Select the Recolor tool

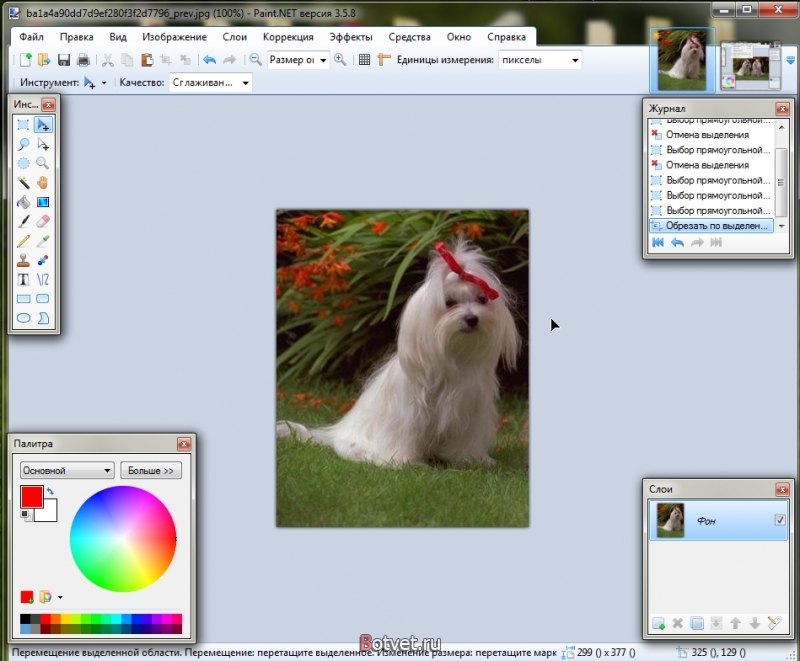point(43,260)
